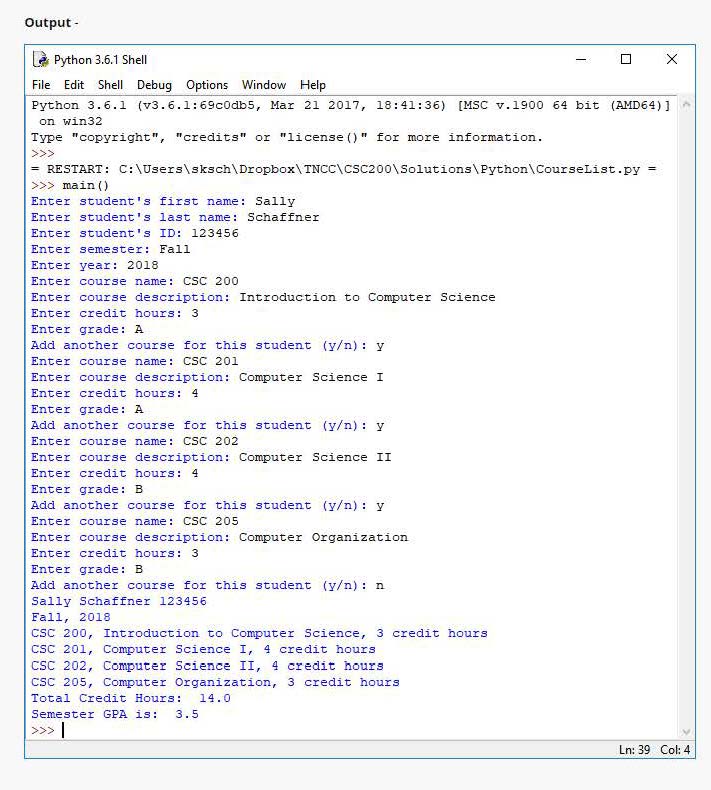Open the Shell menu
This screenshot has width=711, height=790.
(110, 85)
